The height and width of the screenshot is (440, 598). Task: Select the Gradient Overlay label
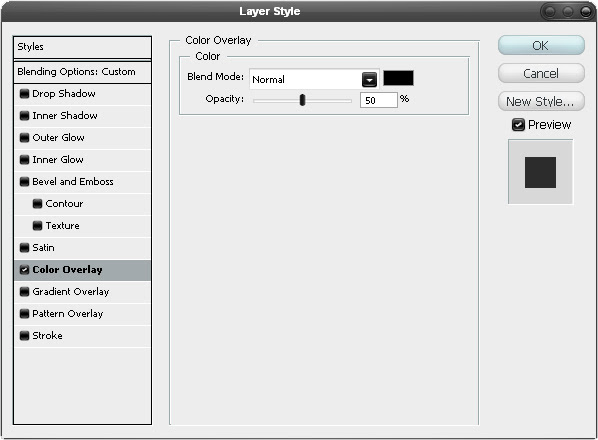point(71,292)
